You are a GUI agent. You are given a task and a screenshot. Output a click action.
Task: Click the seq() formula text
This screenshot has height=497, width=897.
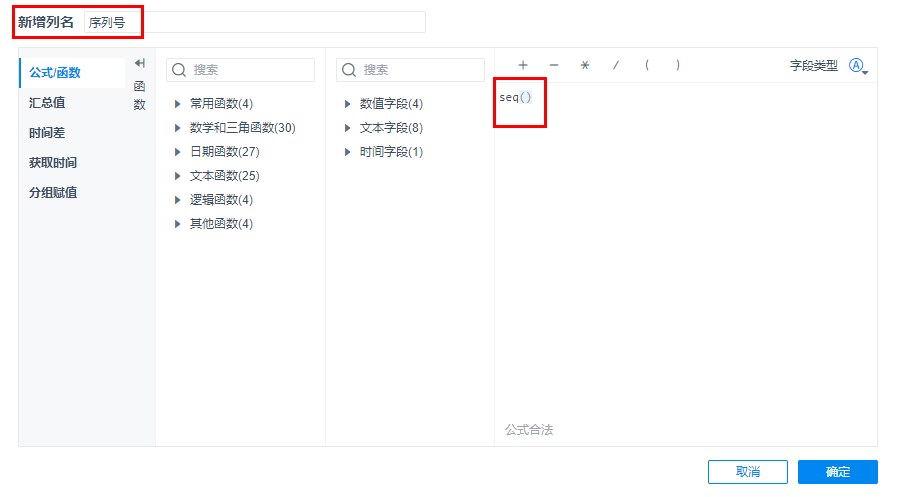coord(515,98)
